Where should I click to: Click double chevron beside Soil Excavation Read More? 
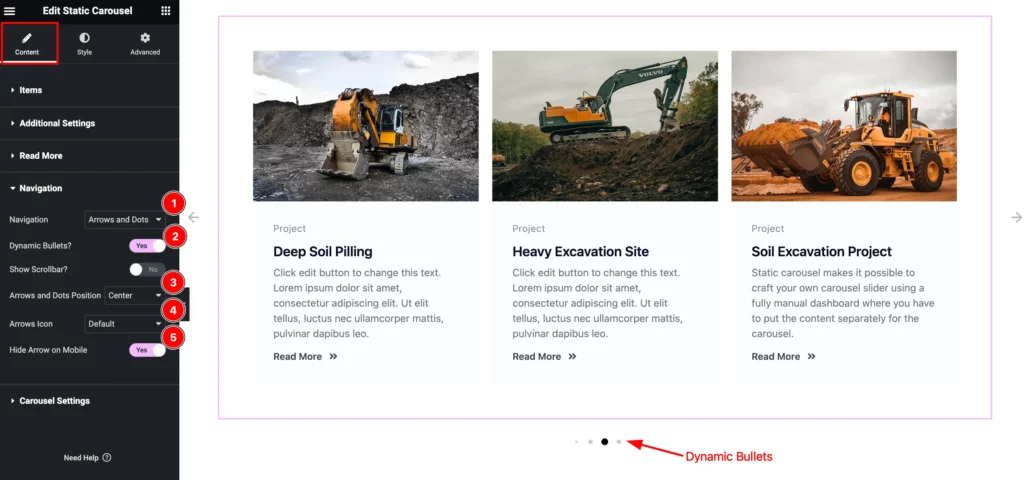(812, 357)
